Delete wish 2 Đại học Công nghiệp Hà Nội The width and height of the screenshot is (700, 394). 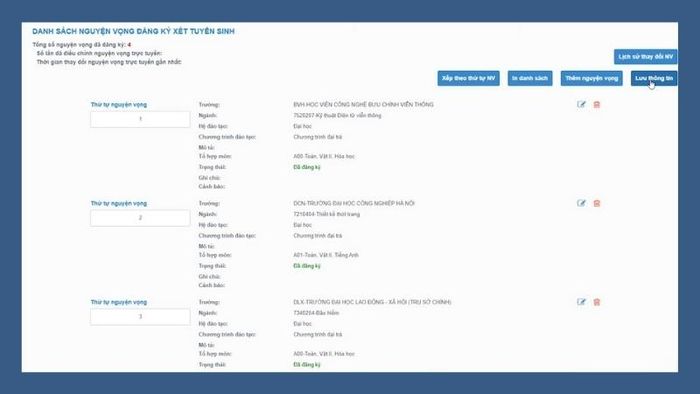pyautogui.click(x=596, y=203)
